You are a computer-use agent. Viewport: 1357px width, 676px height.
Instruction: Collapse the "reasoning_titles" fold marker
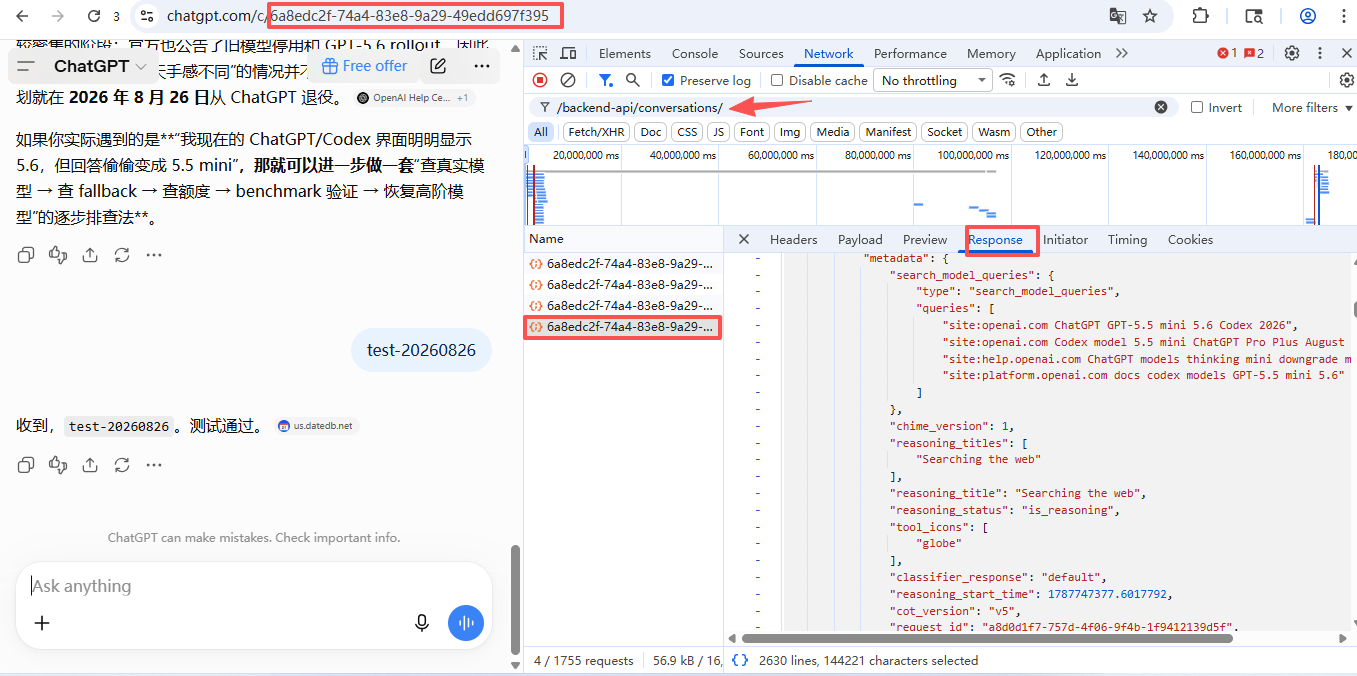point(757,443)
